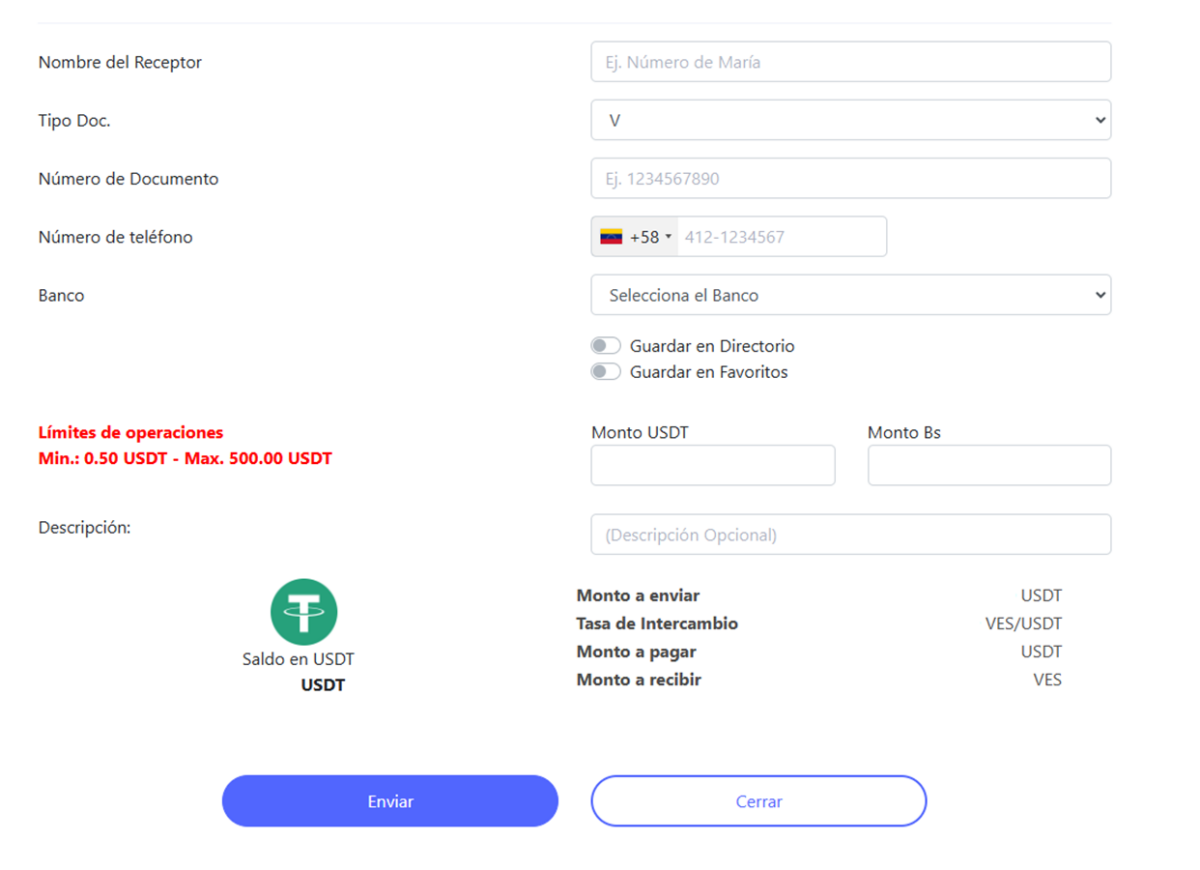This screenshot has height=870, width=1200.
Task: Click the green Tether USDT logo
Action: [304, 612]
